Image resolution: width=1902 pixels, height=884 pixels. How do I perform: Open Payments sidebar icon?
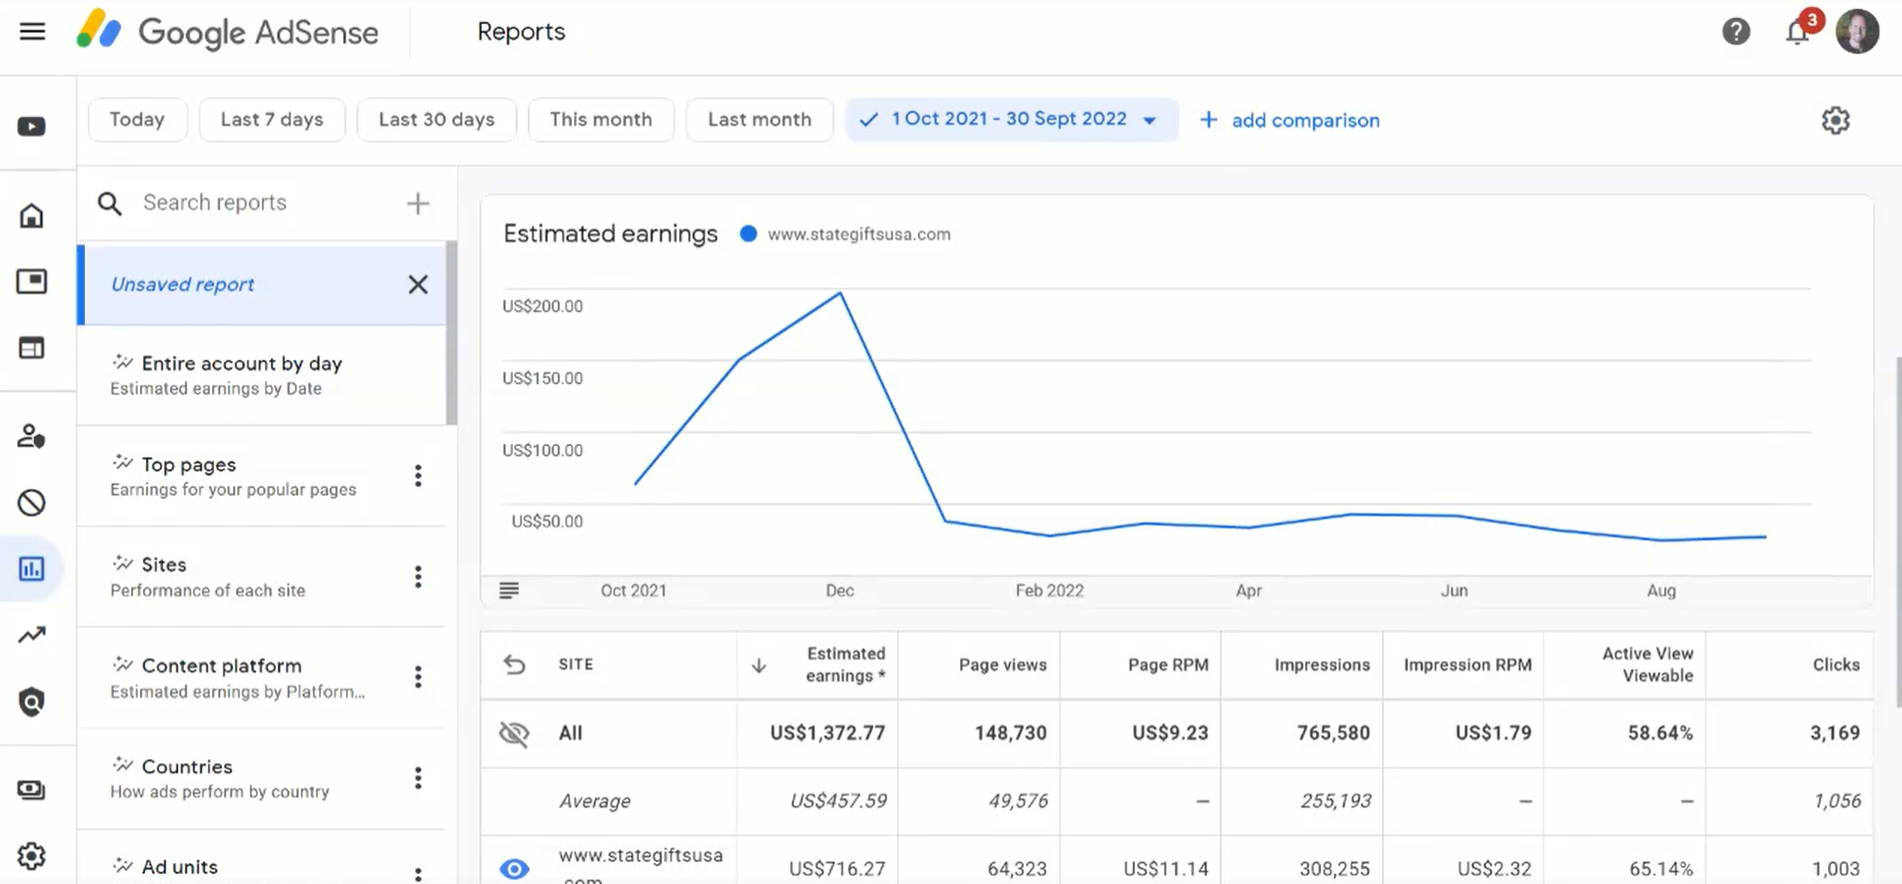[x=32, y=790]
